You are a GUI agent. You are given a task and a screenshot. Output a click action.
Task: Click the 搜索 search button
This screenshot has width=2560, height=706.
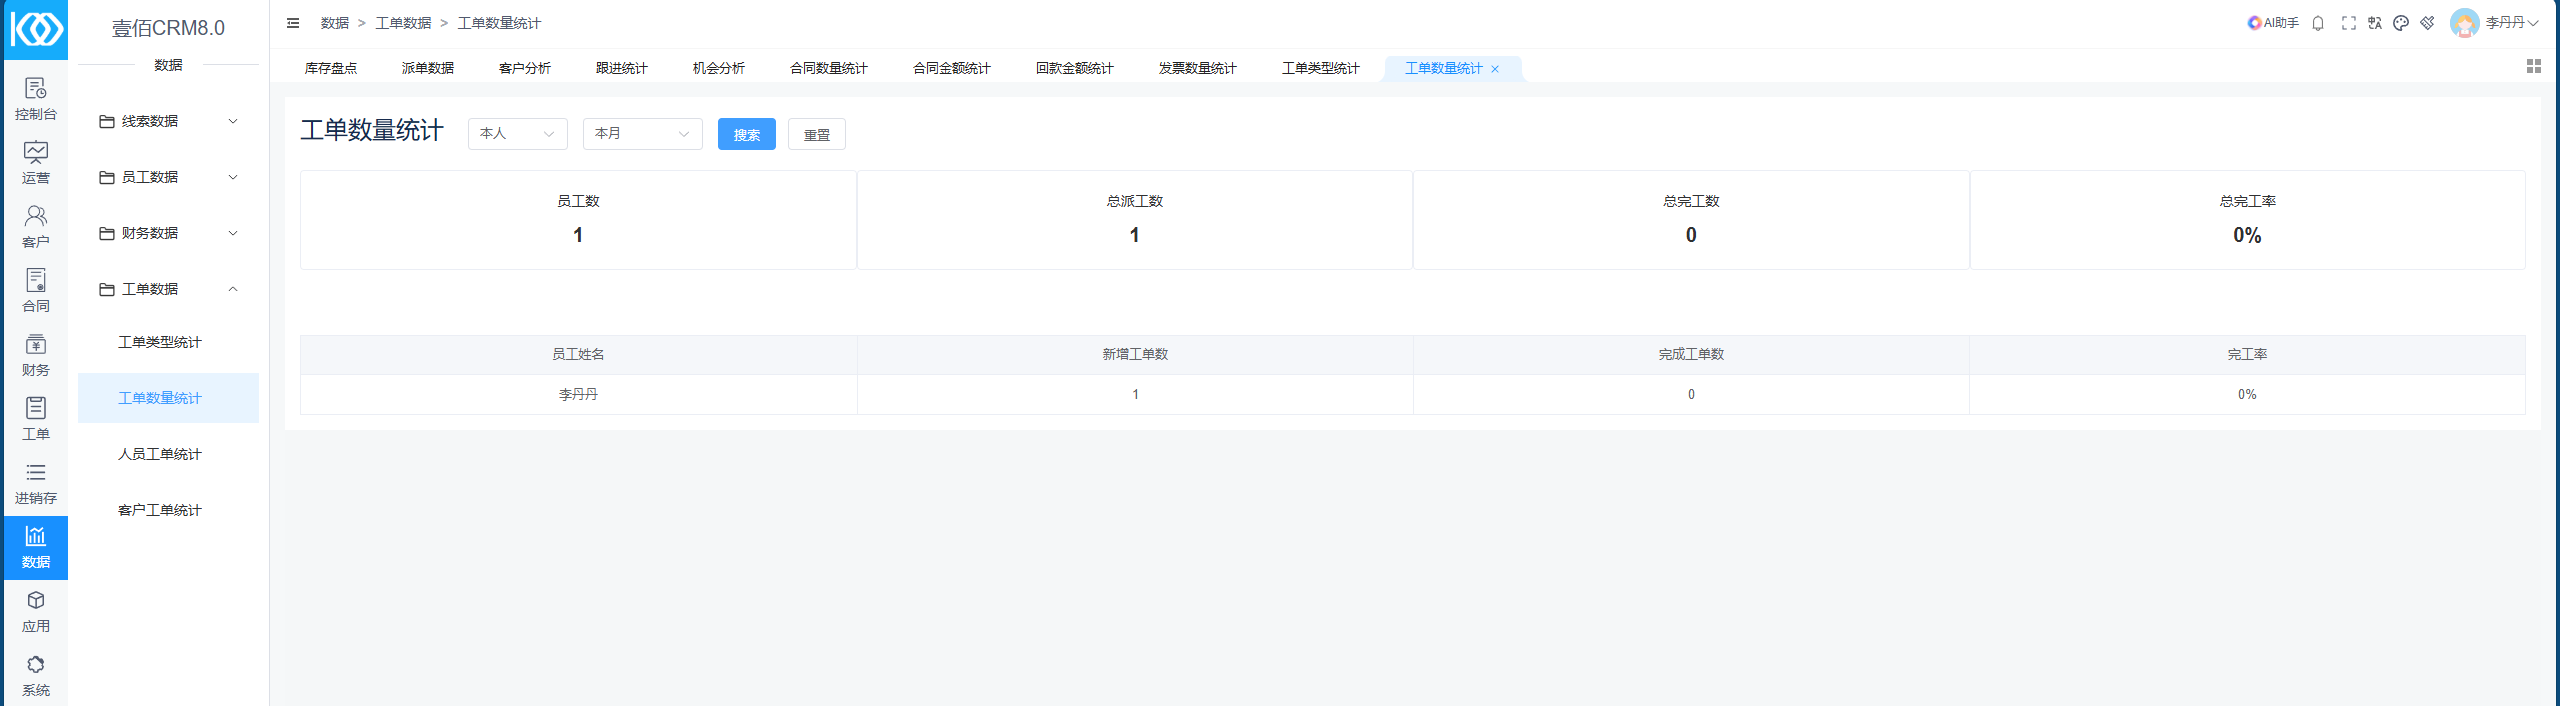coord(747,134)
